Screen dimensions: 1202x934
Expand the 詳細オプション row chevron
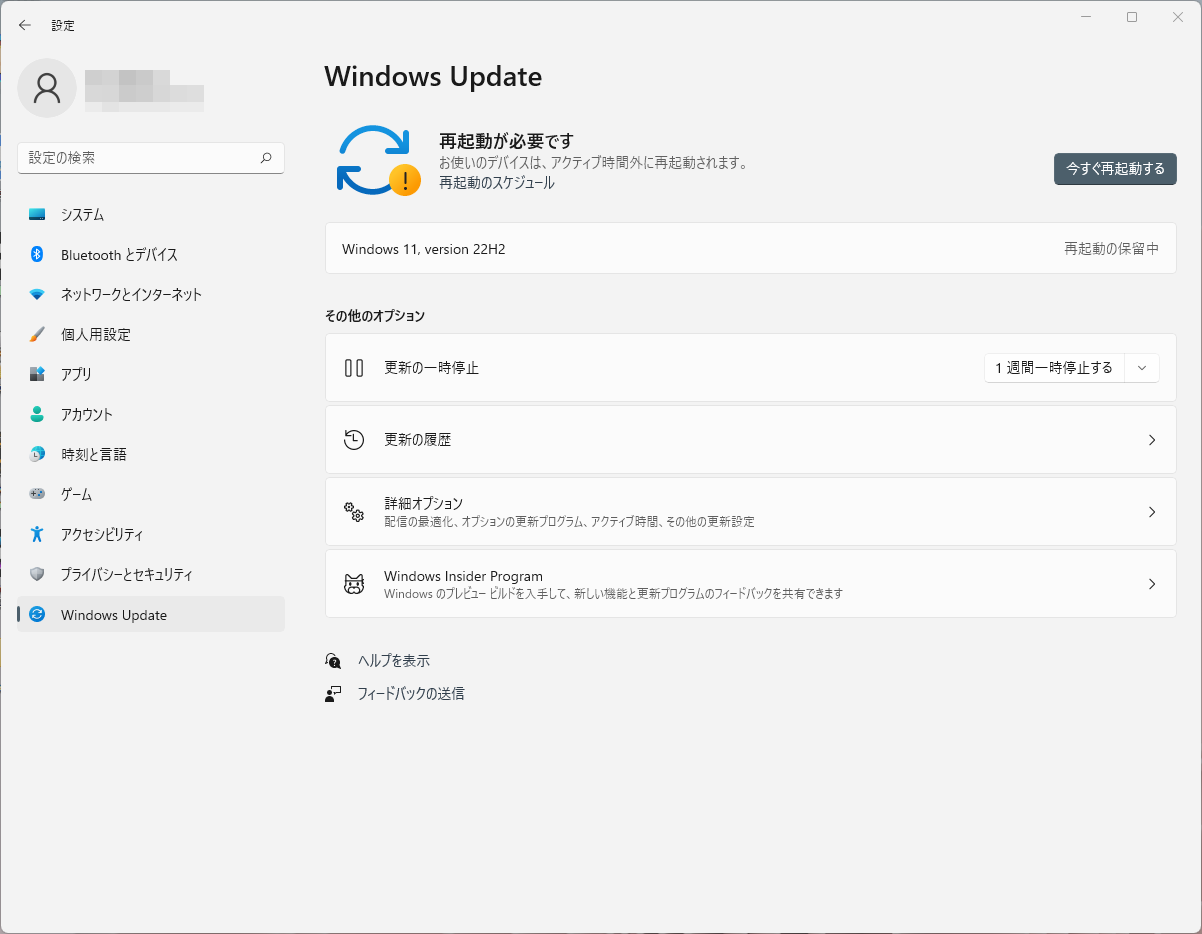pos(1152,512)
